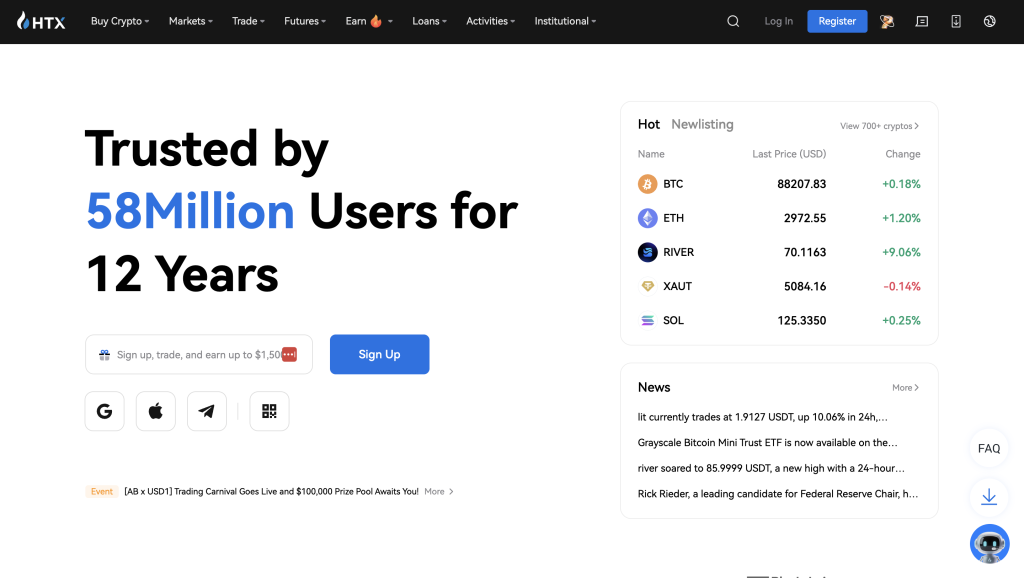Click the app download phone icon in header
1024x578 pixels.
coord(955,21)
